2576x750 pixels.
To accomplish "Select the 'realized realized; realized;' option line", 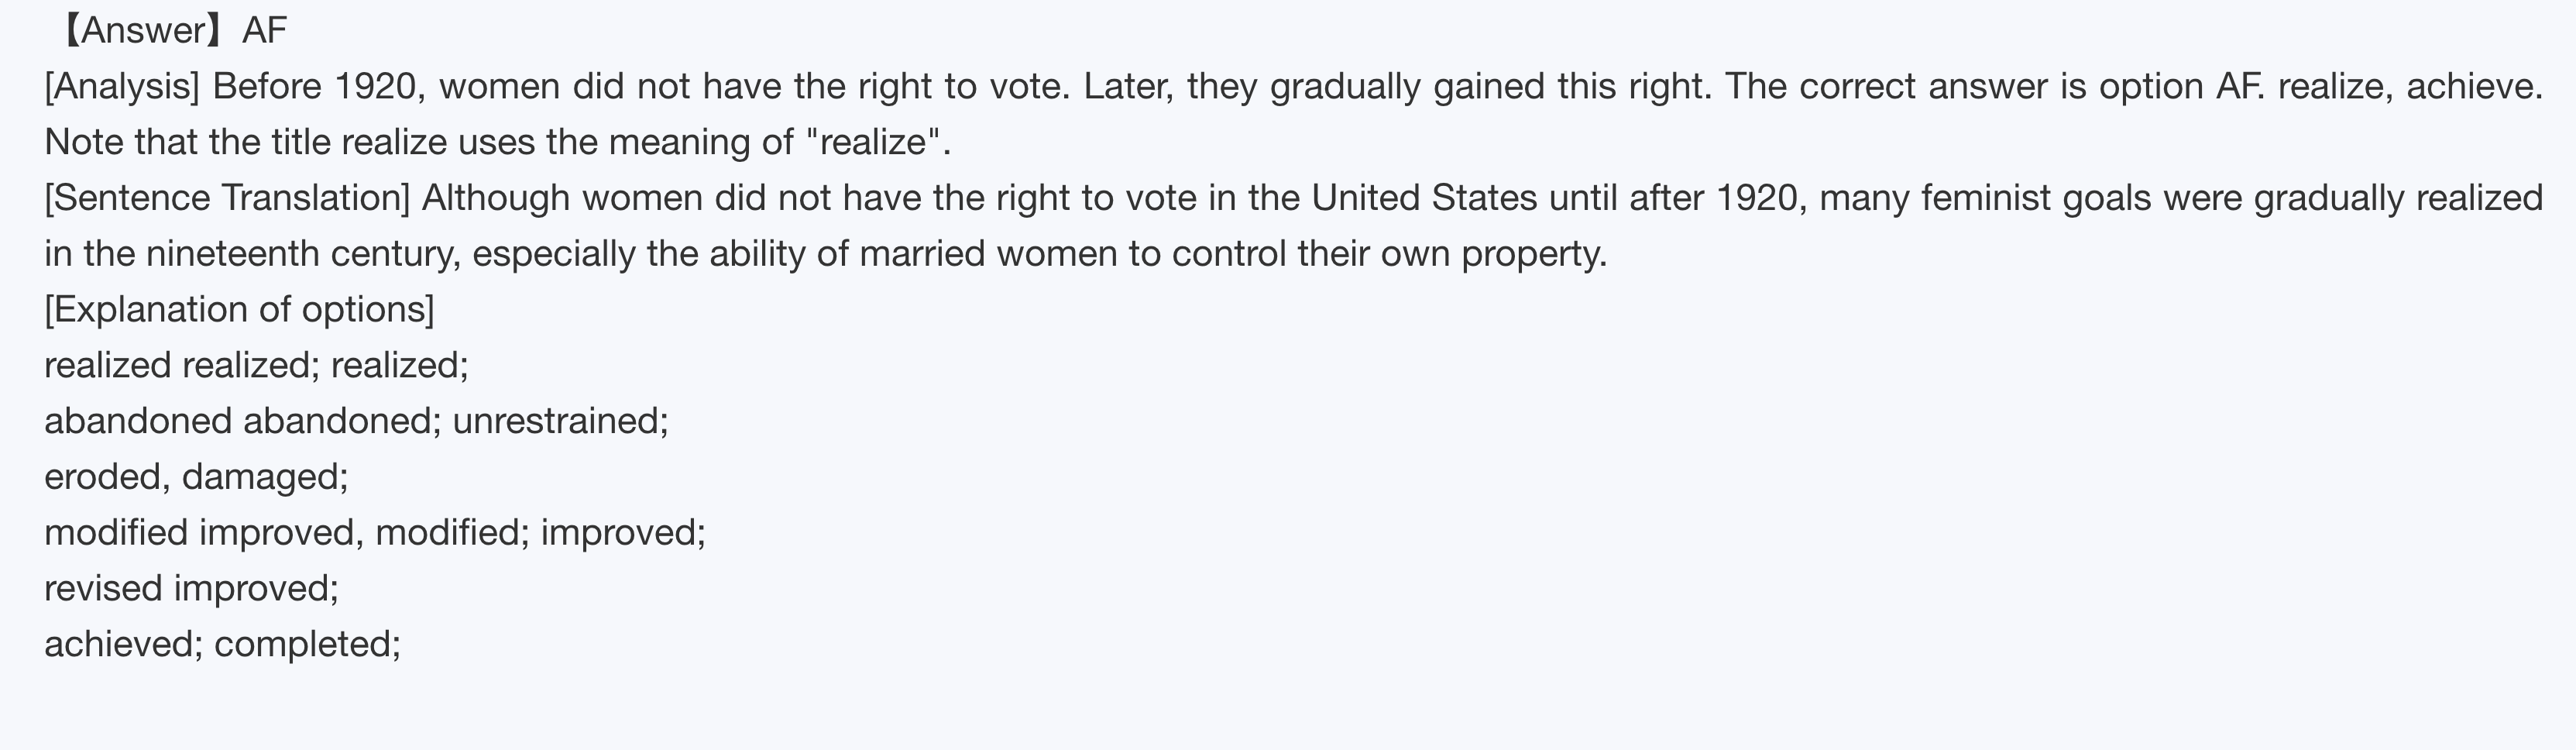I will (x=256, y=366).
